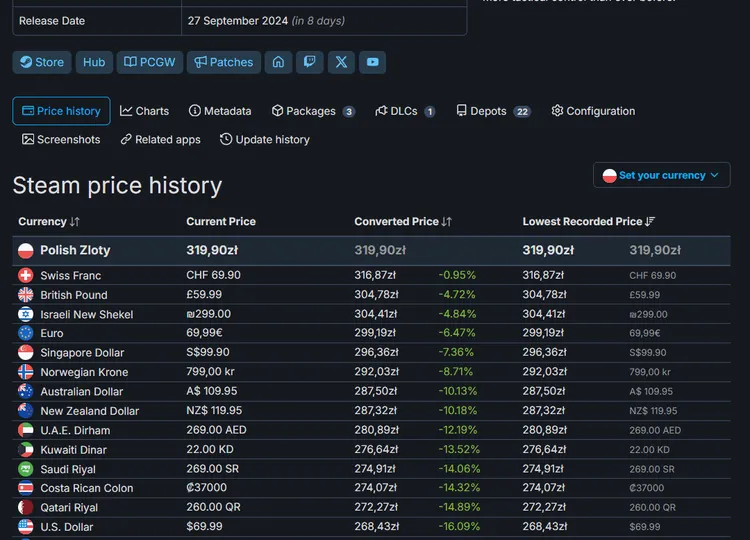Open the X (Twitter) icon button

point(341,62)
